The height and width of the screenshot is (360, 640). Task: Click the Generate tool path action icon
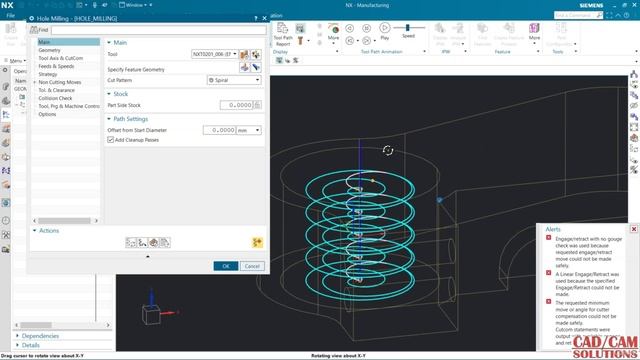pos(131,243)
